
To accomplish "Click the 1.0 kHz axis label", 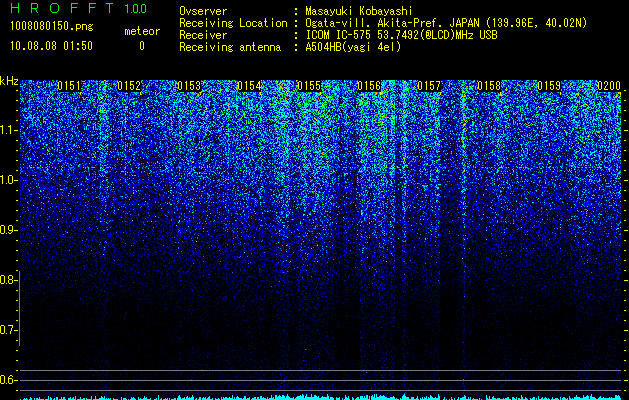I will [8, 180].
